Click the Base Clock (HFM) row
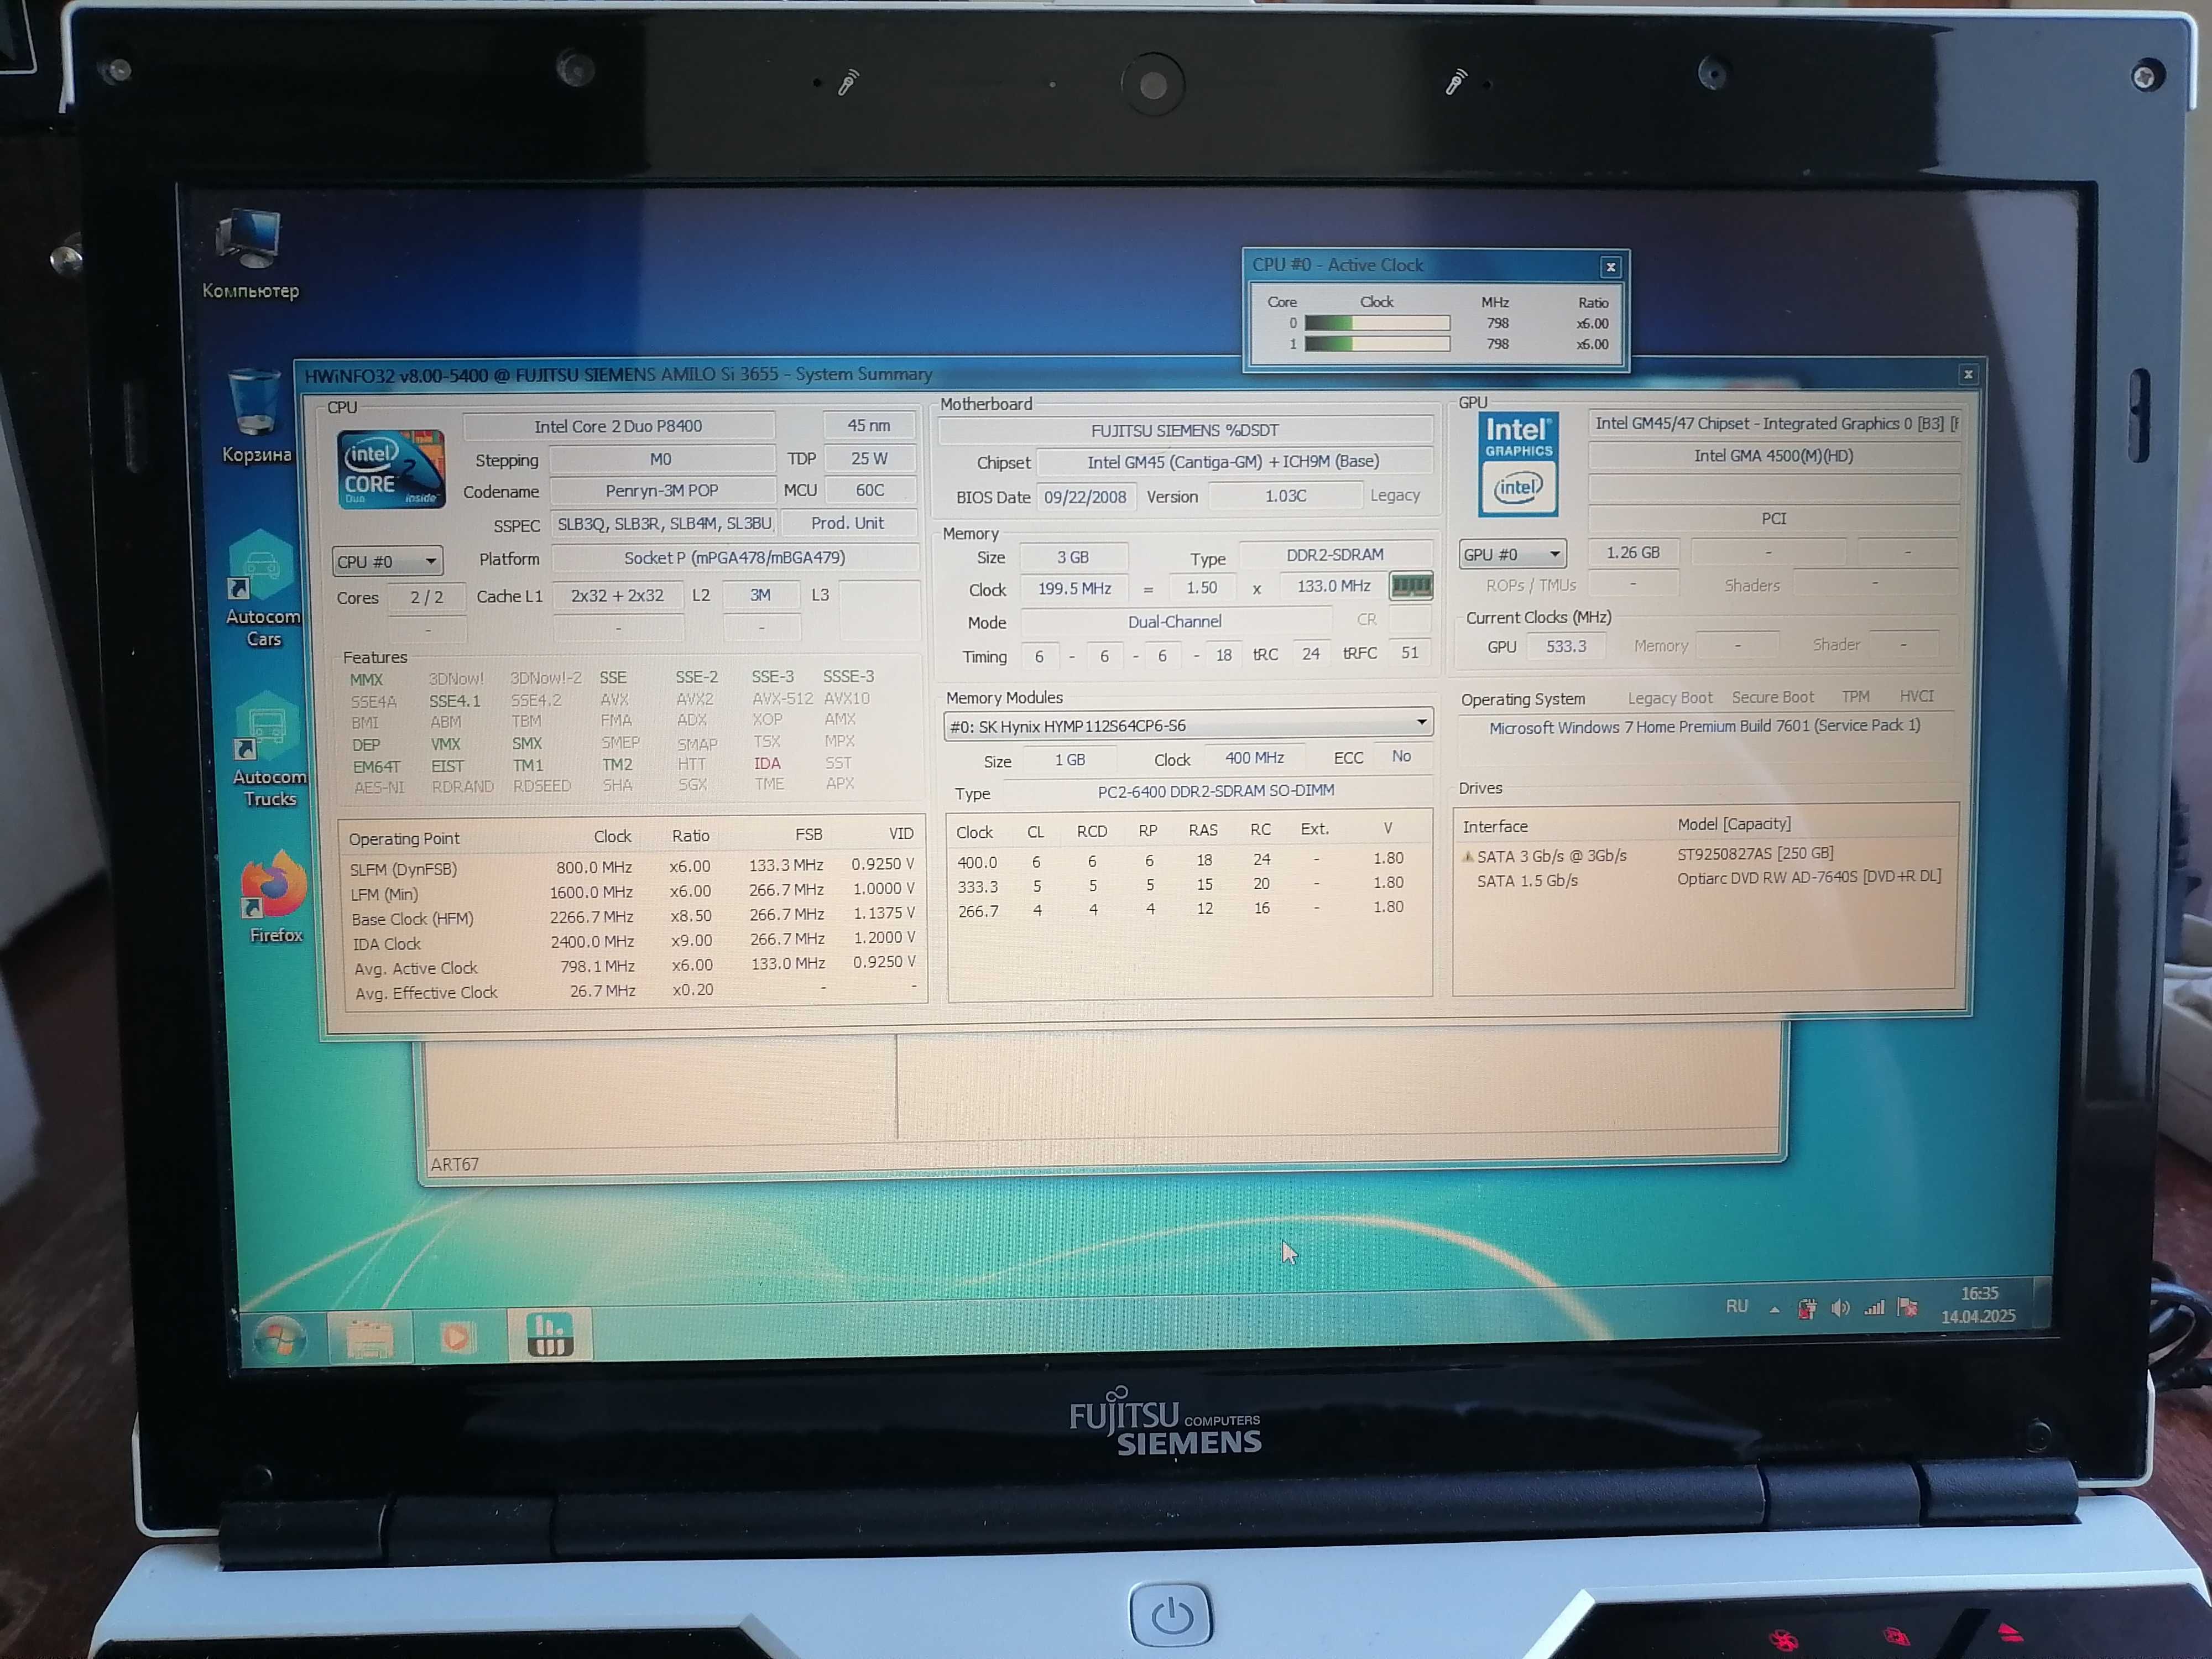The width and height of the screenshot is (2212, 1659). tap(633, 916)
